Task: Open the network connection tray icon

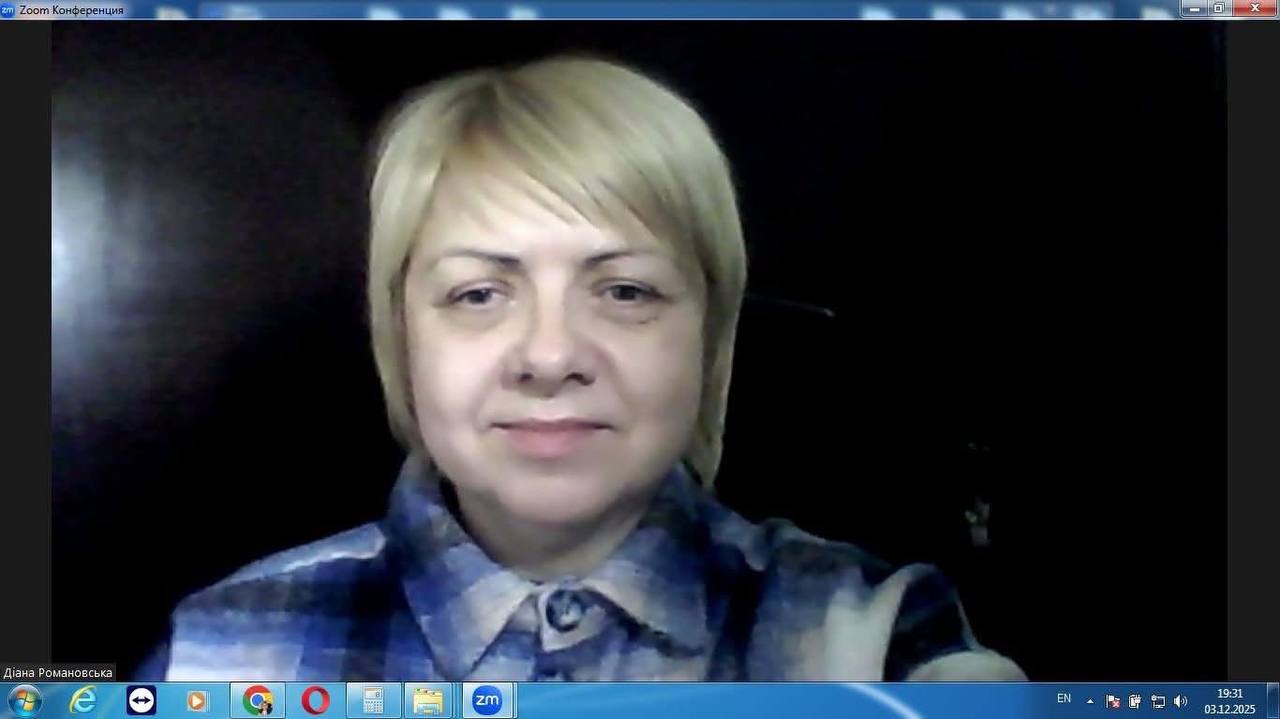Action: [1158, 701]
